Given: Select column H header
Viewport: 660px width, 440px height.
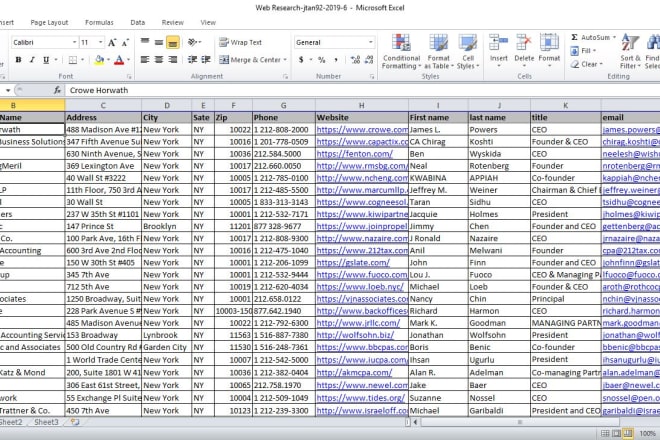Looking at the screenshot, I should click(362, 105).
